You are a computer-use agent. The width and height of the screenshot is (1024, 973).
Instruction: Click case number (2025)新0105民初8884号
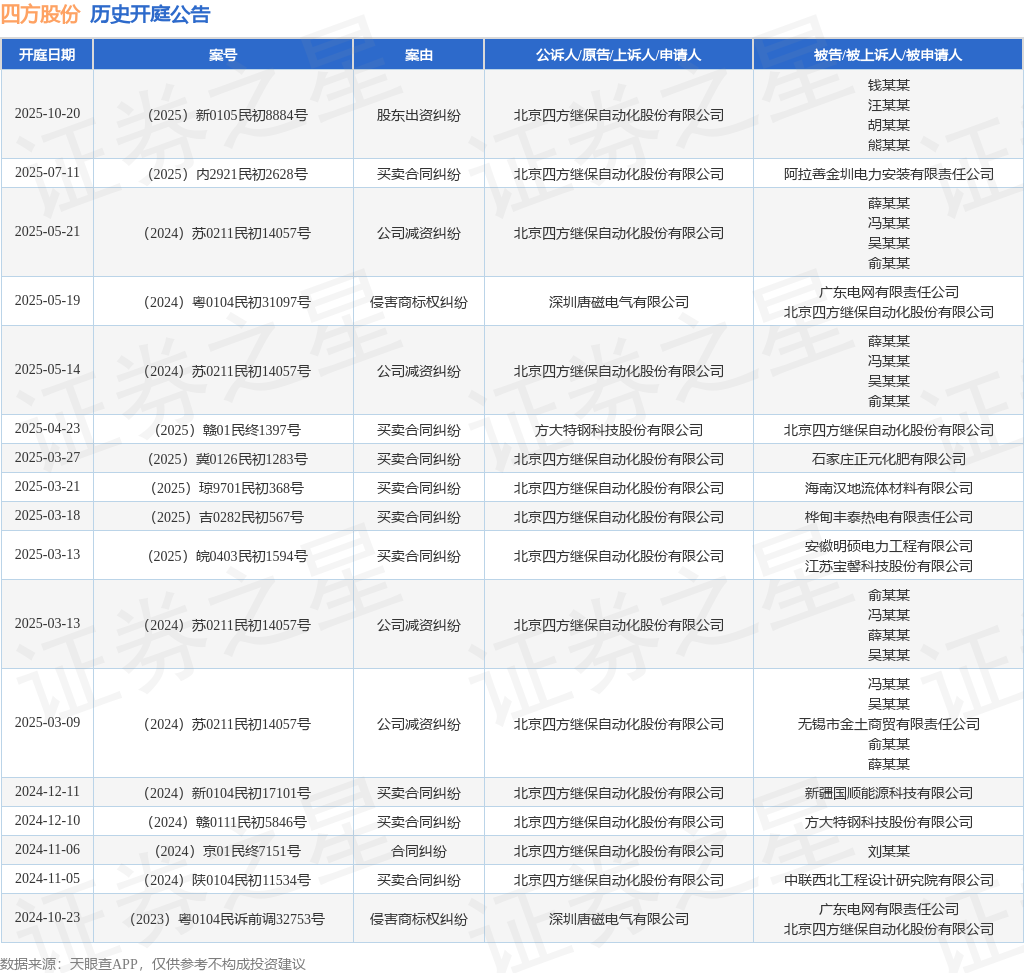coord(227,116)
